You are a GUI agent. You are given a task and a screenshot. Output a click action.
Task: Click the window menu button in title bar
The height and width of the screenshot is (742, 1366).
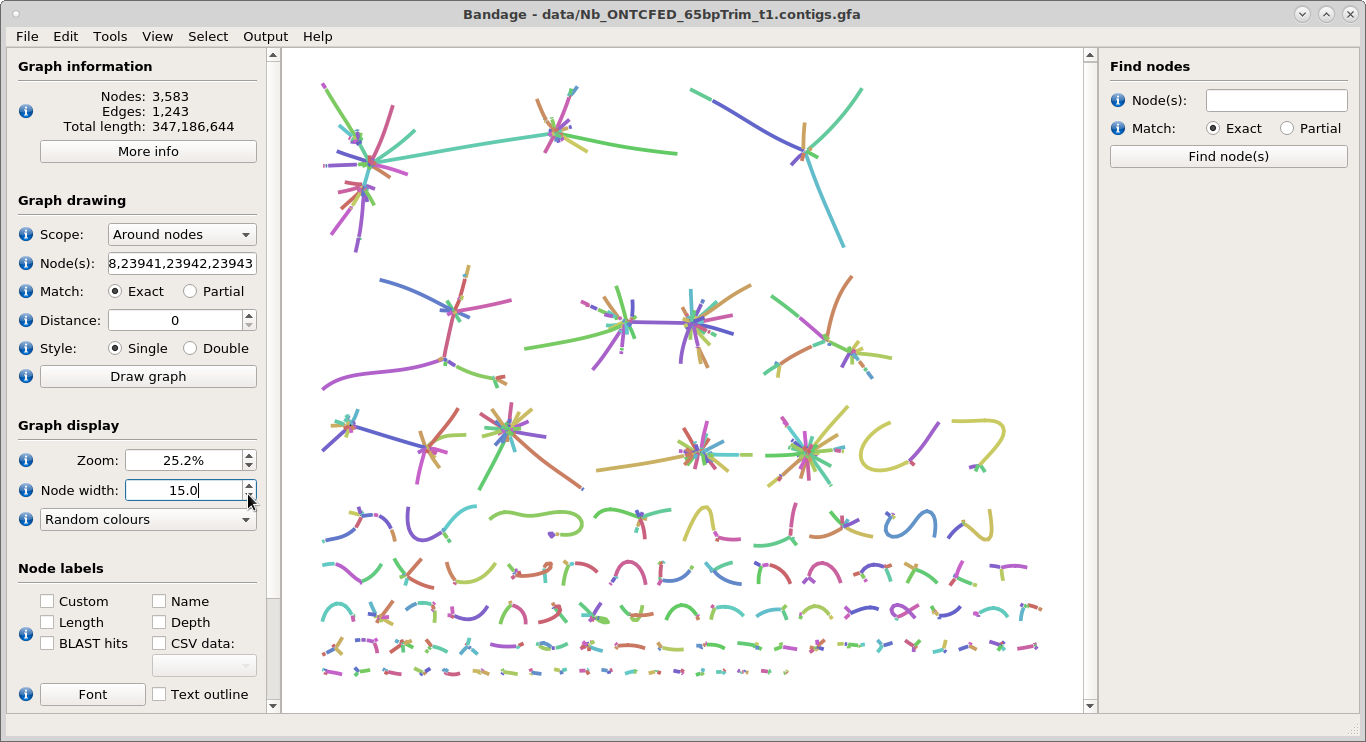pyautogui.click(x=15, y=14)
